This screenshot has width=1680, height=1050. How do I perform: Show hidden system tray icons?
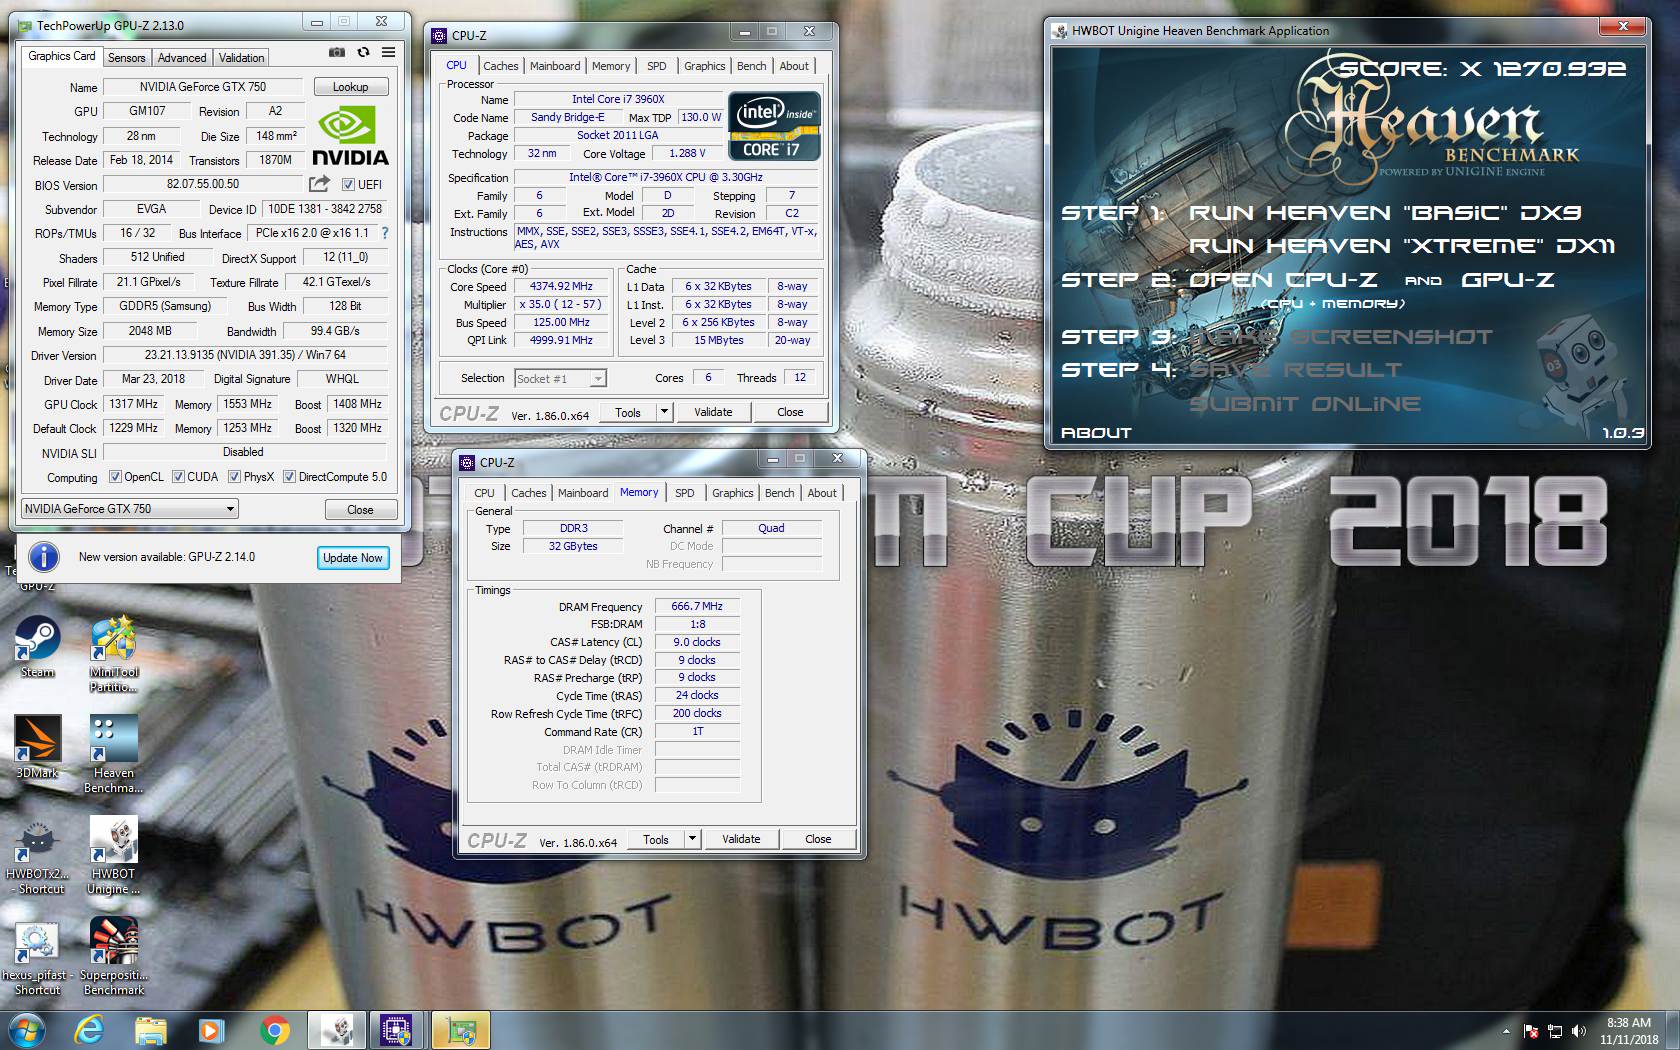click(x=1506, y=1031)
